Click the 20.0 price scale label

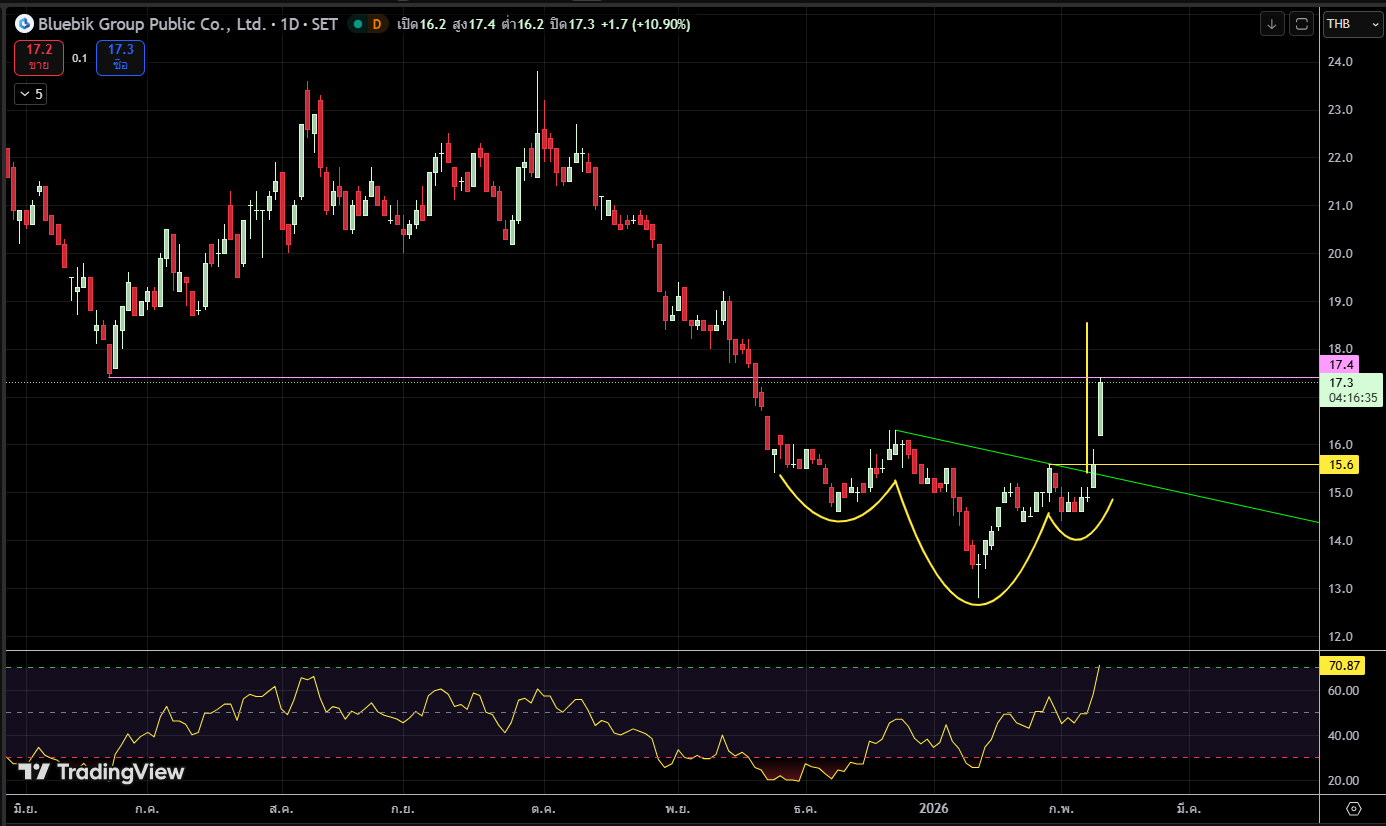coord(1341,254)
